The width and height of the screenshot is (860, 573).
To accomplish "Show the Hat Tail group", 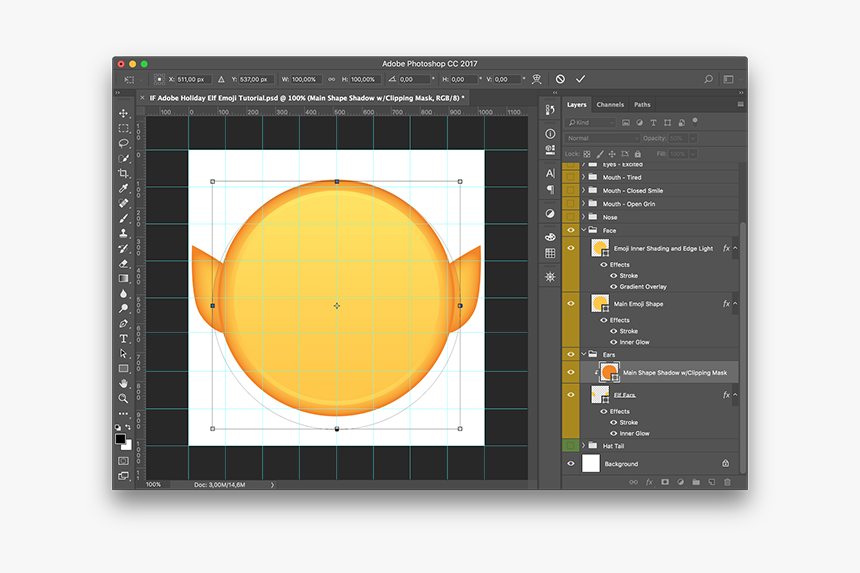I will 570,445.
